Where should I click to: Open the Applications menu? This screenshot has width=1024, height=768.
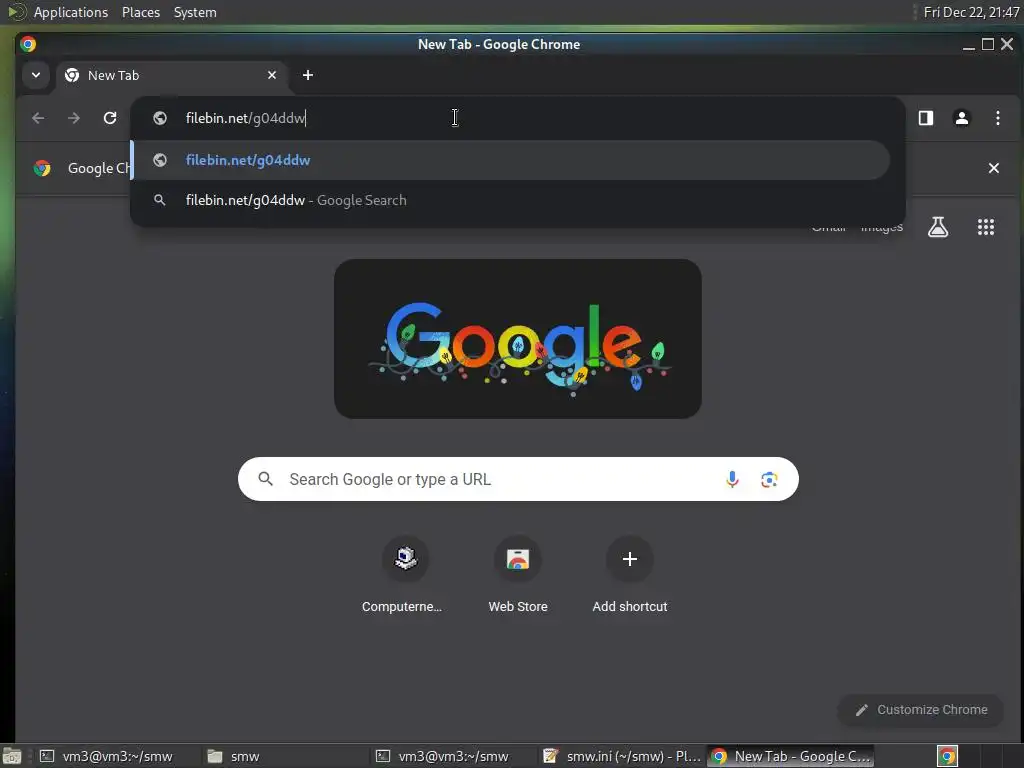pos(71,12)
